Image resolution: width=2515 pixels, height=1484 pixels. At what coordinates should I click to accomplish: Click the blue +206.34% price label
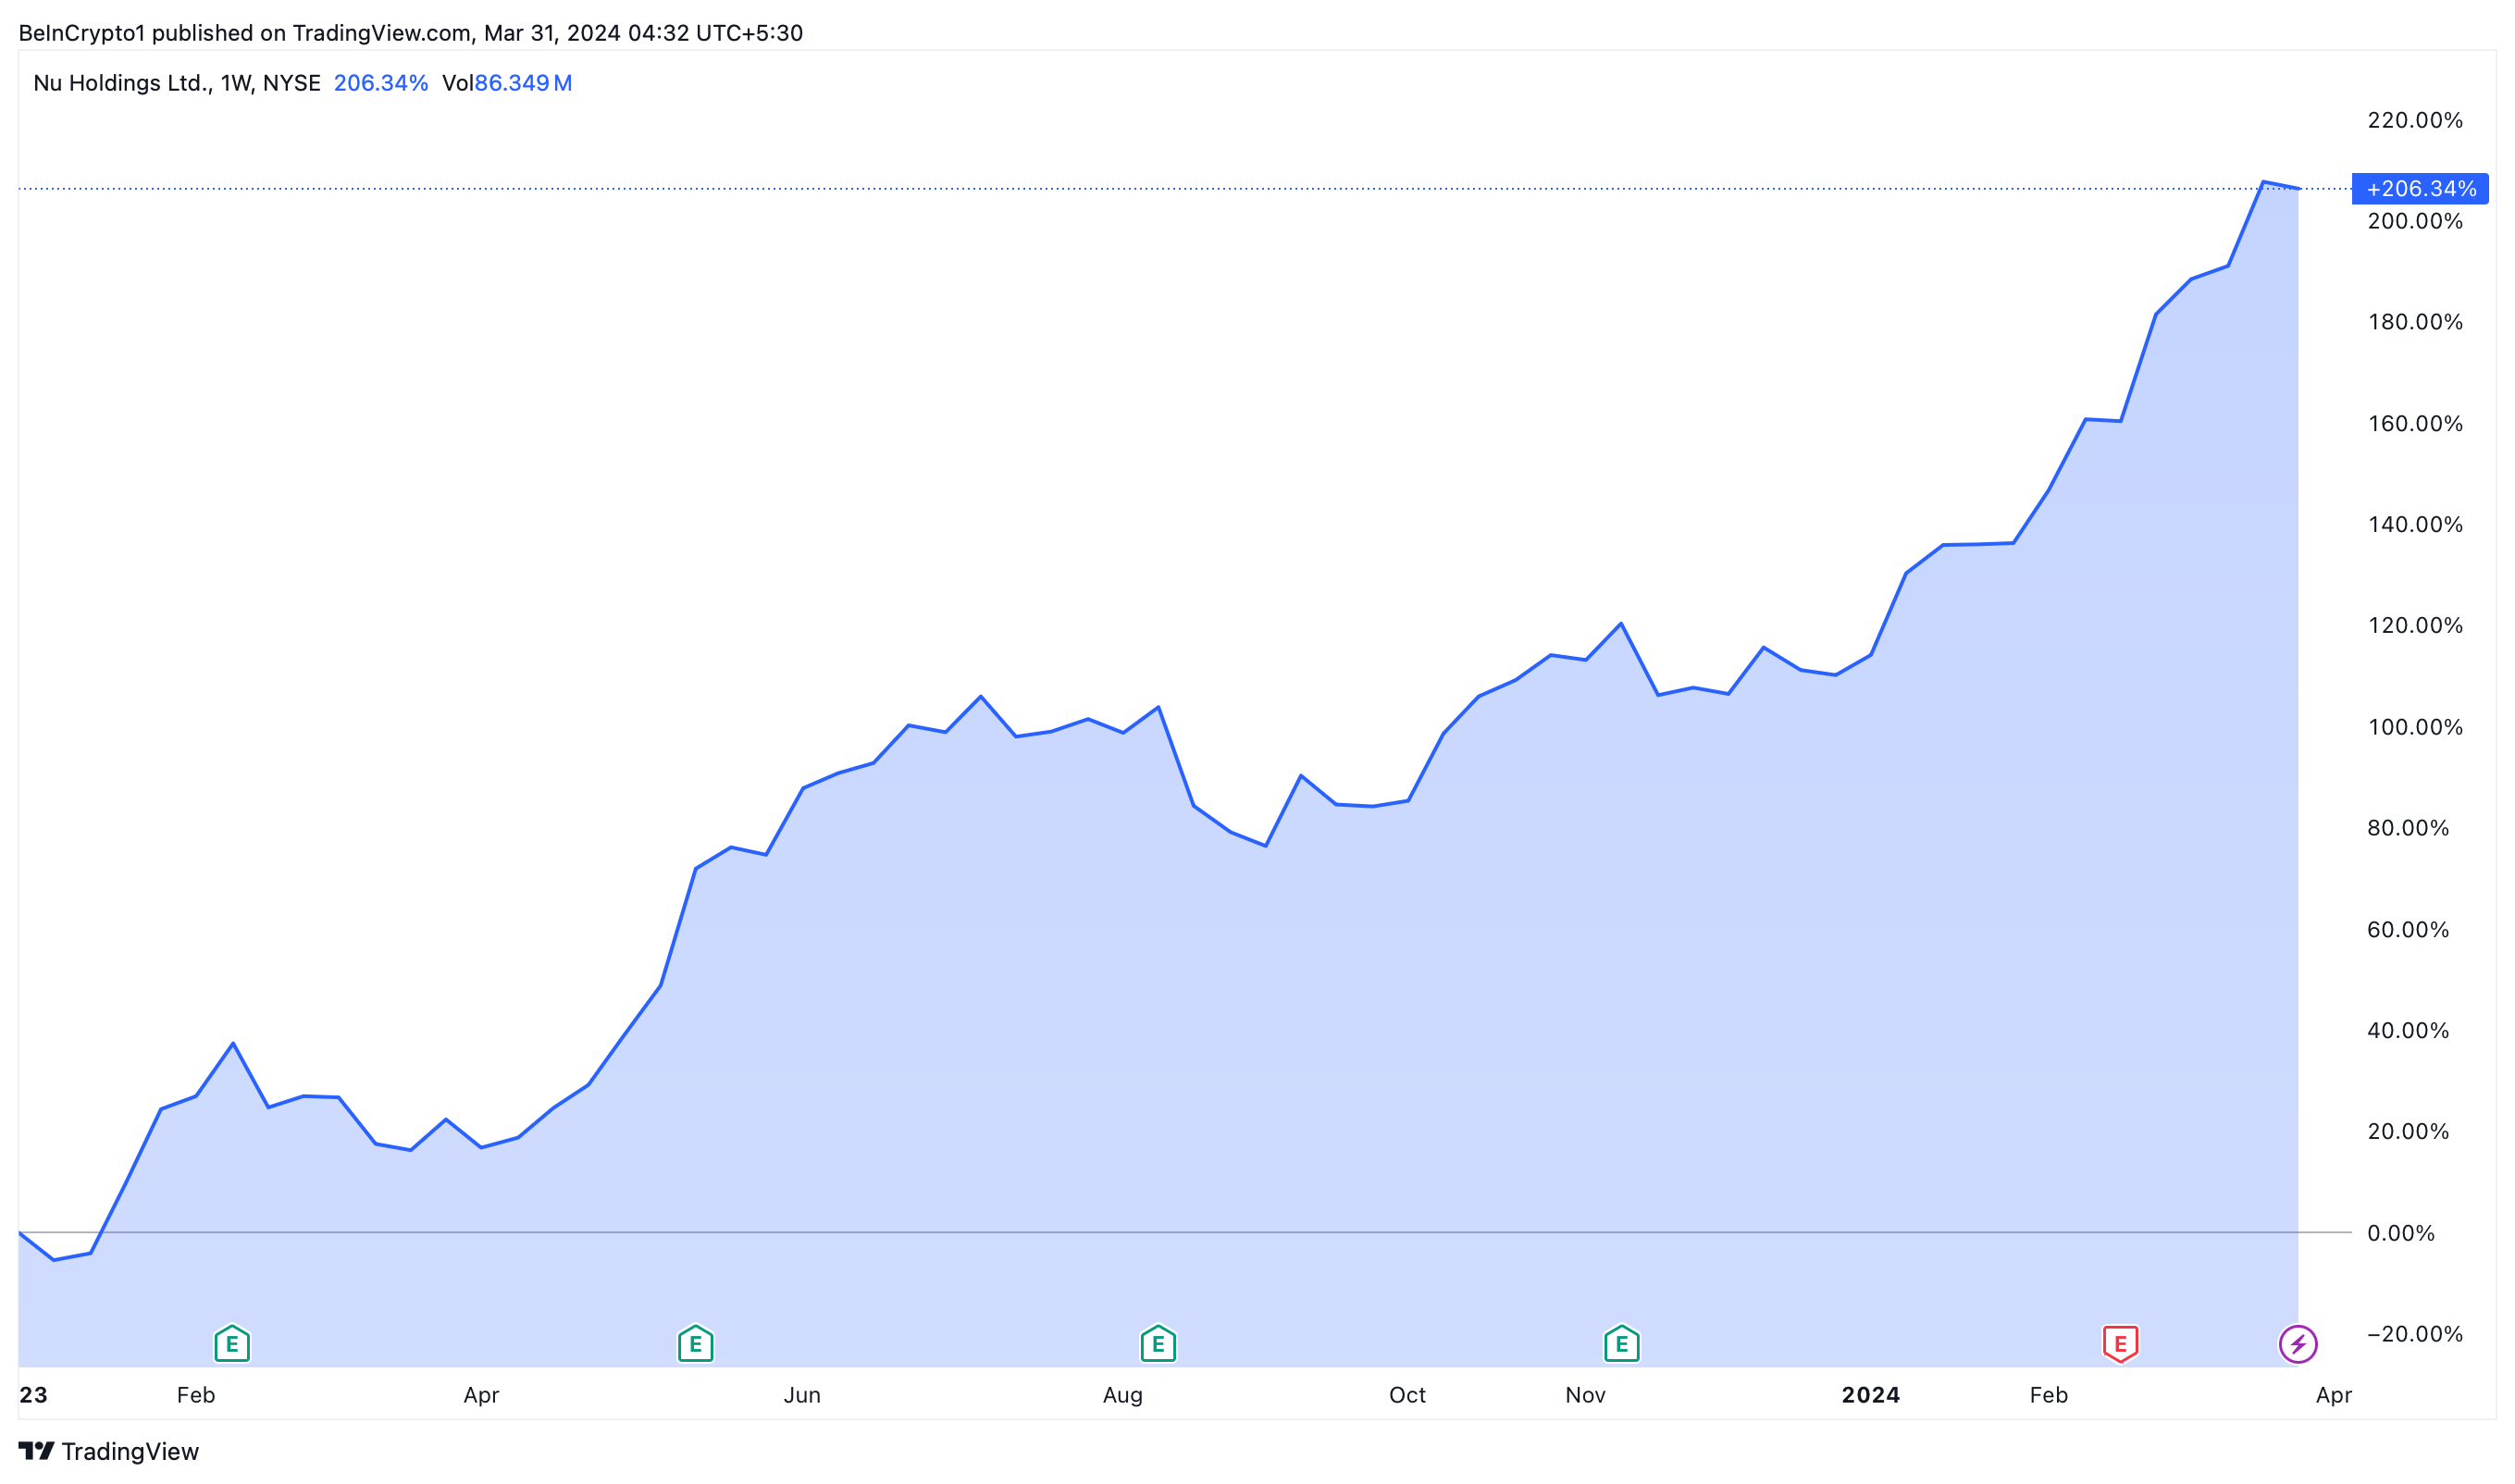(x=2420, y=189)
